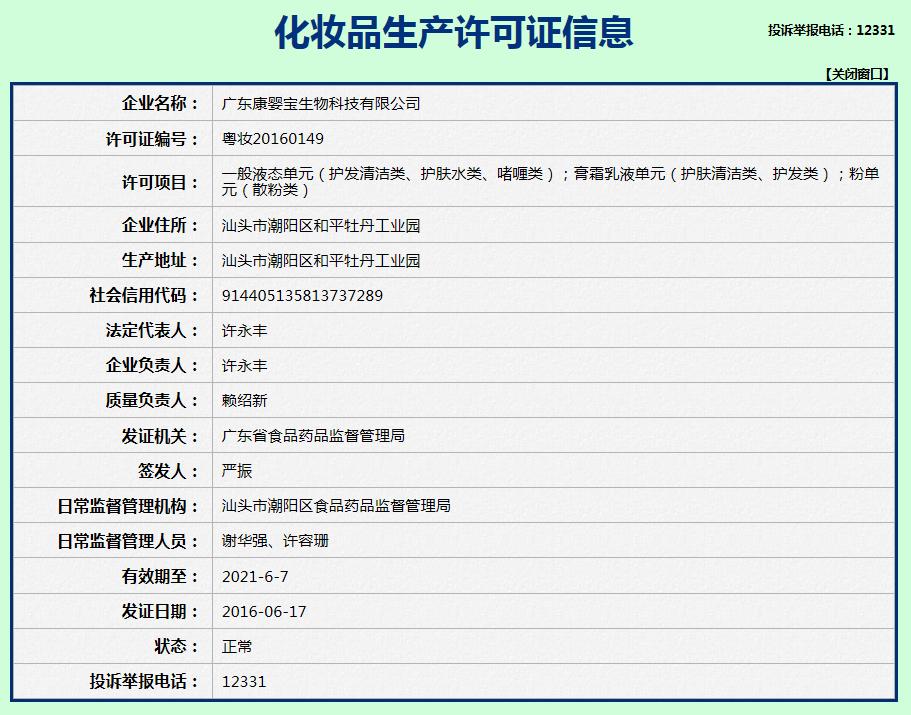Image resolution: width=911 pixels, height=715 pixels.
Task: Select the enterprise address 汕头市潮阳区和平牡丹工业园
Action: pos(322,226)
